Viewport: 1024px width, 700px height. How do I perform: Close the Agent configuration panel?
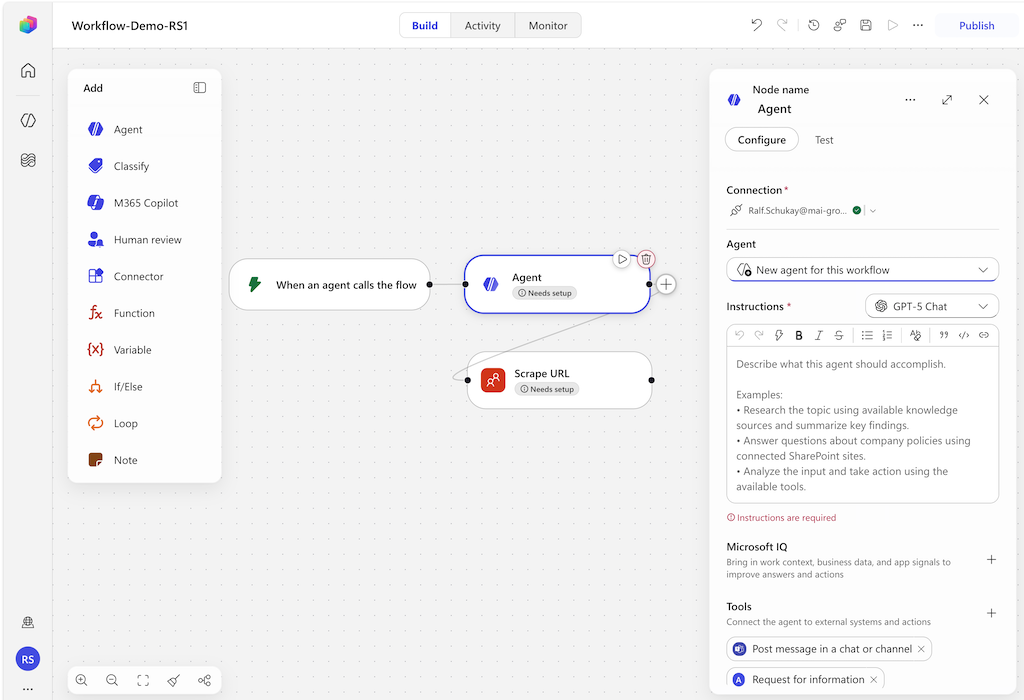(984, 100)
